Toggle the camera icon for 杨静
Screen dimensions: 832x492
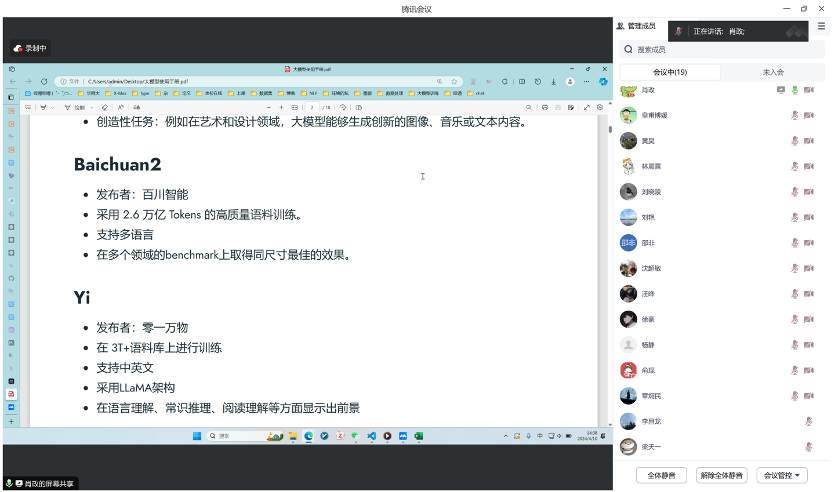(809, 344)
